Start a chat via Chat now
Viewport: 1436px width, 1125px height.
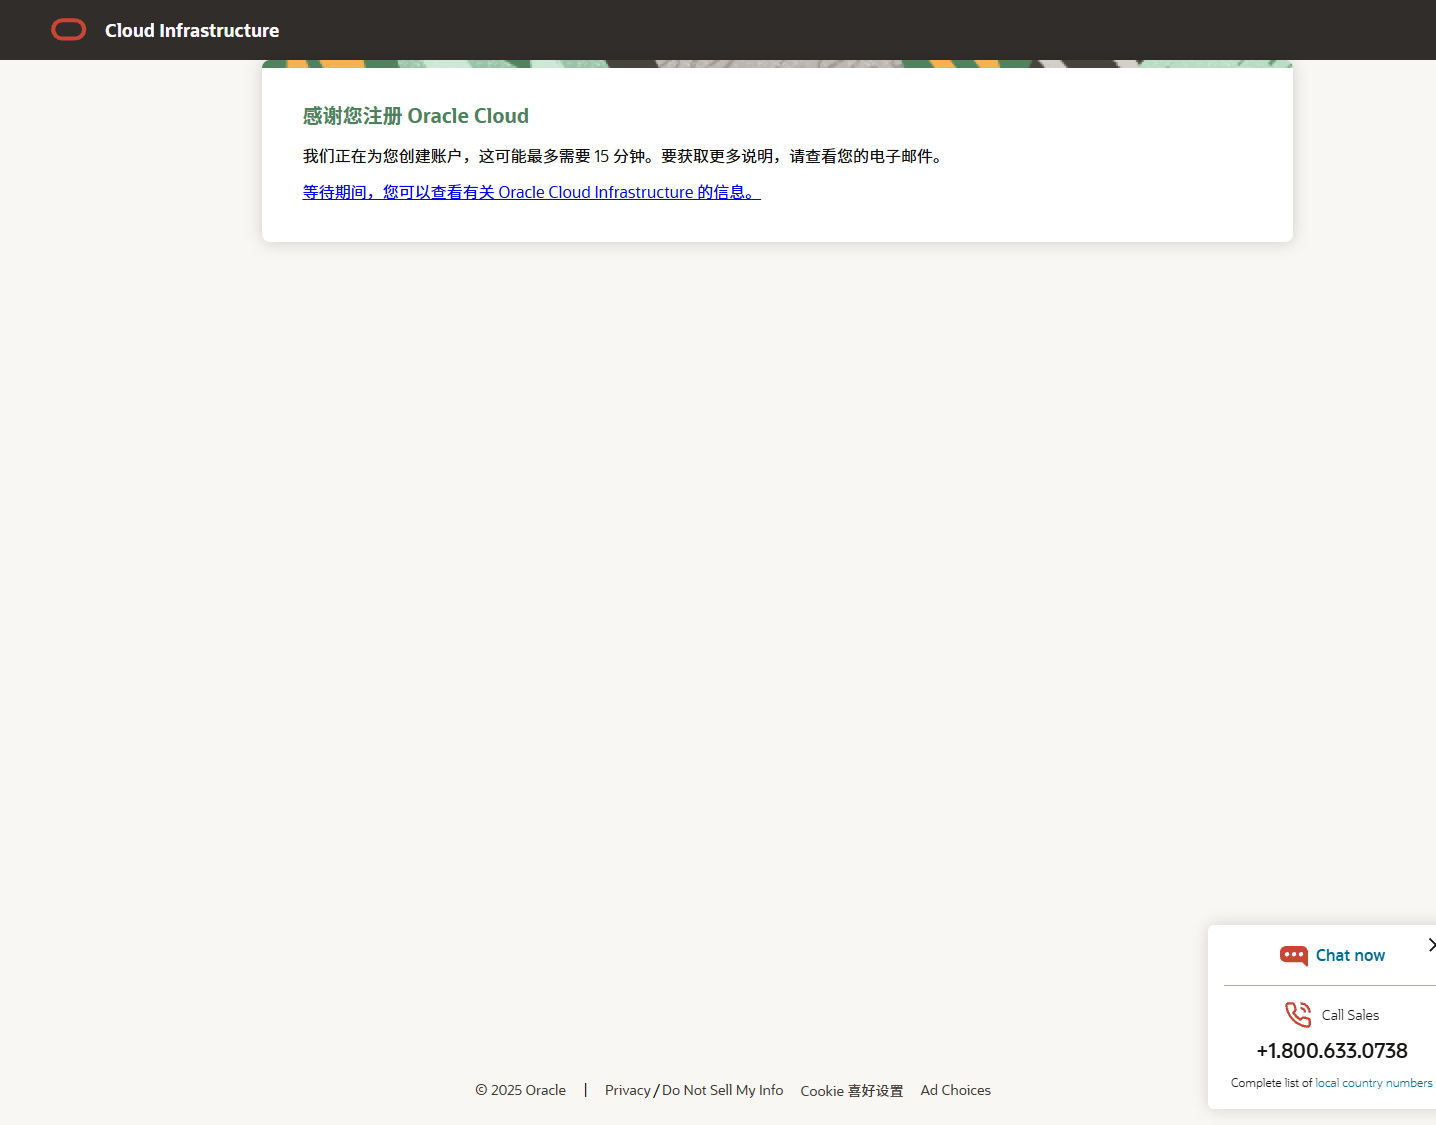point(1350,956)
